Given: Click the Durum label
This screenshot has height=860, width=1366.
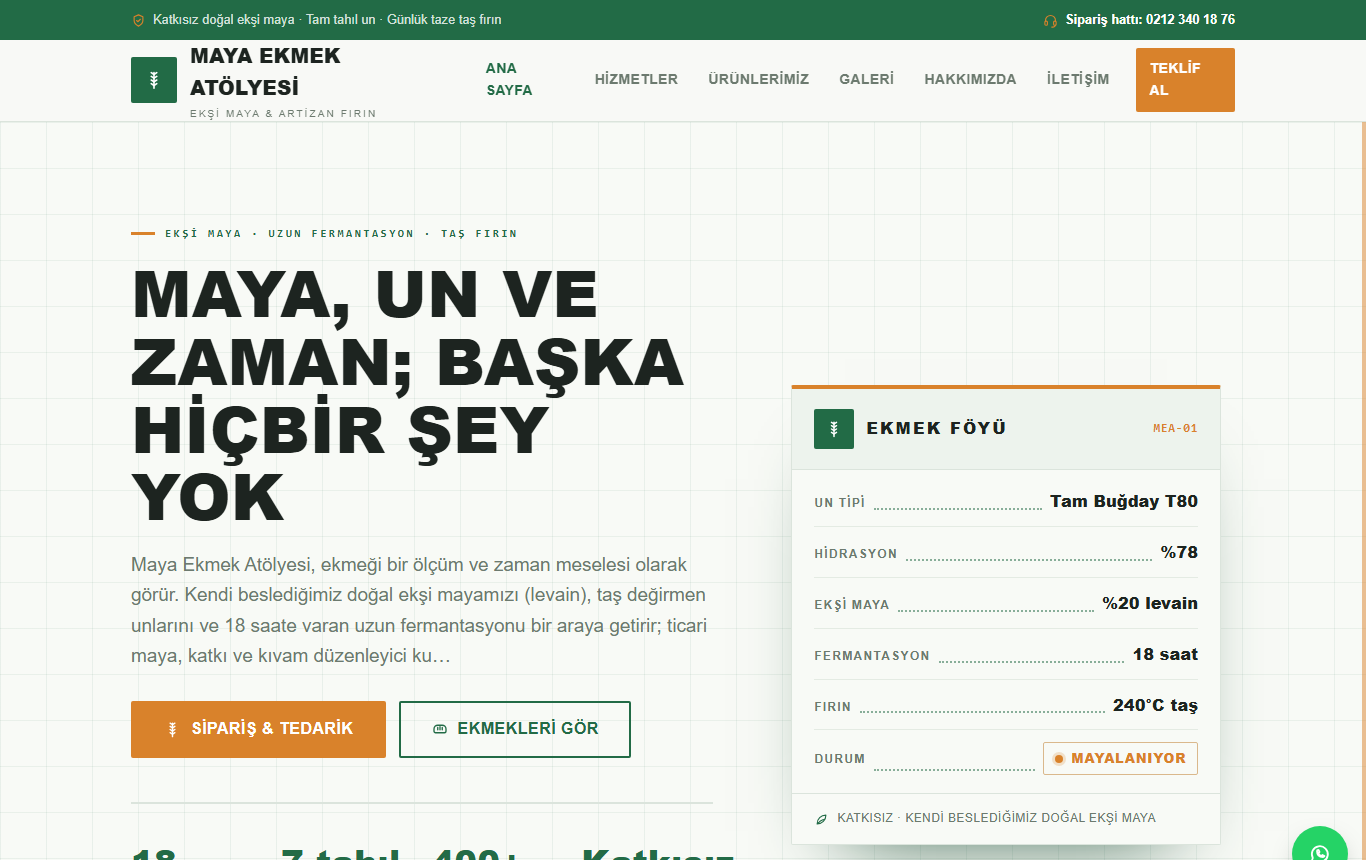Looking at the screenshot, I should pyautogui.click(x=840, y=759).
